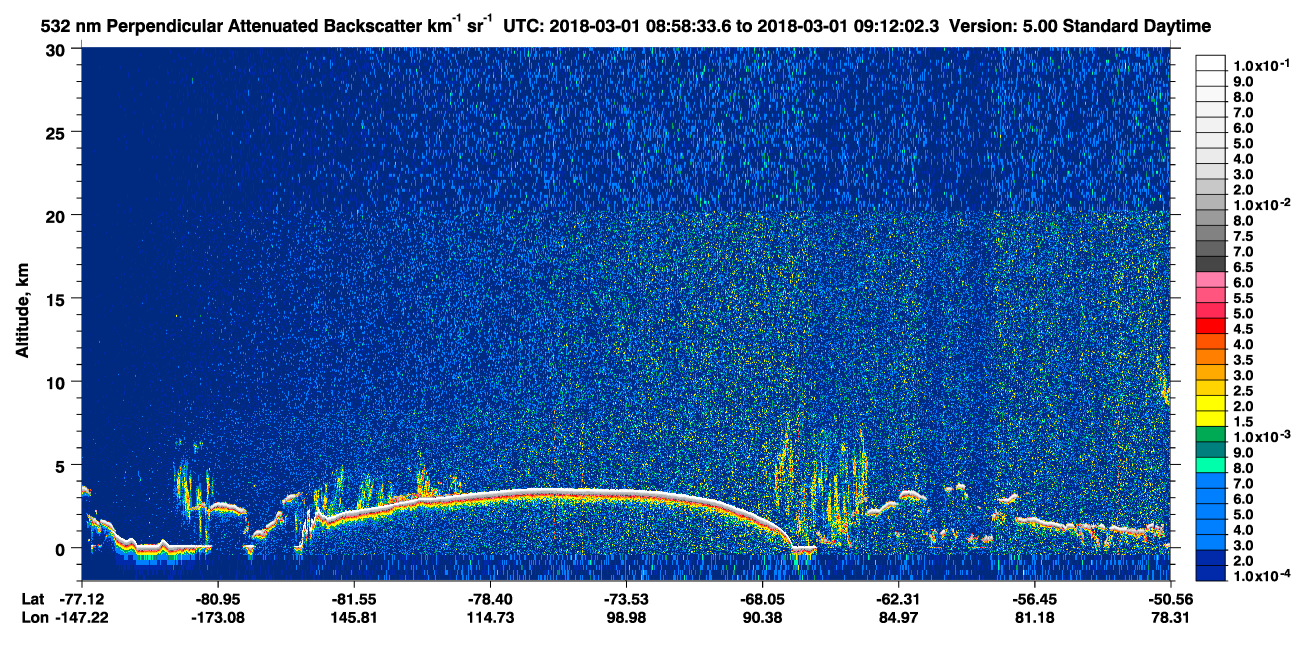The image size is (1300, 667).
Task: Click the bright red color bar swatch
Action: point(1211,326)
